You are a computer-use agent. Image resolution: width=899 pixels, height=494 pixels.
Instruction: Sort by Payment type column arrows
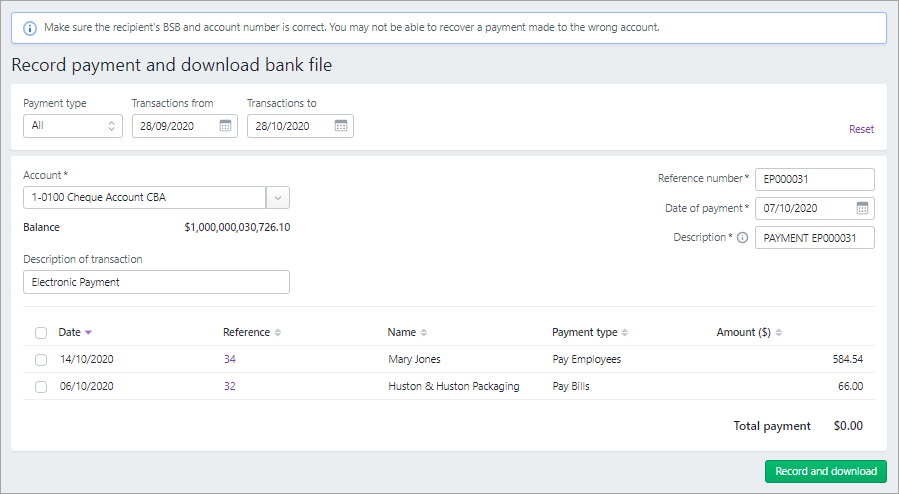(625, 332)
